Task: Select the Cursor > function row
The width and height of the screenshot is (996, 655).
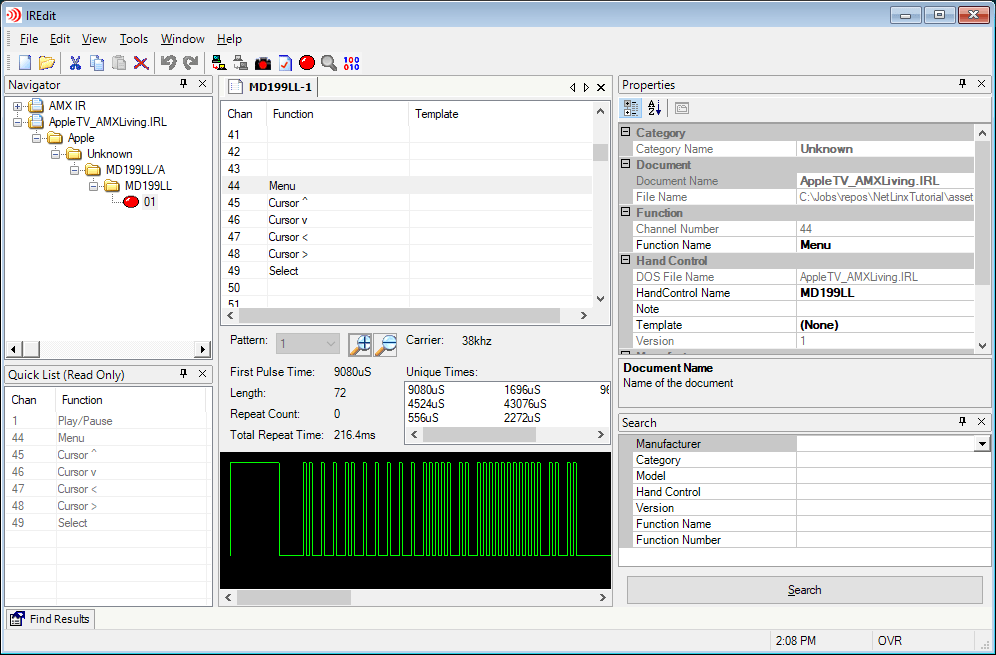Action: point(288,254)
